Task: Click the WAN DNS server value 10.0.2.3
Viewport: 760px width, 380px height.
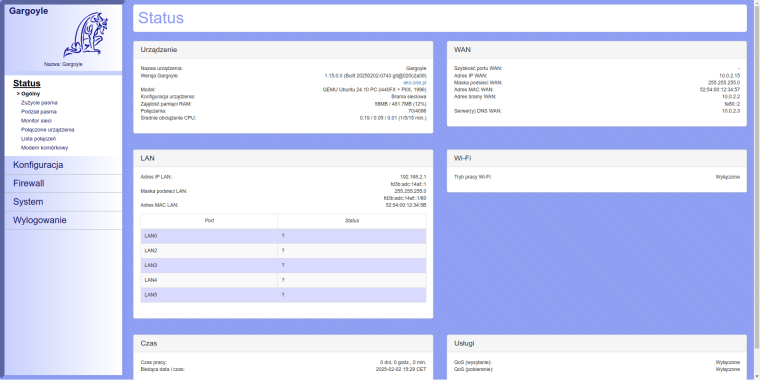Action: (731, 111)
